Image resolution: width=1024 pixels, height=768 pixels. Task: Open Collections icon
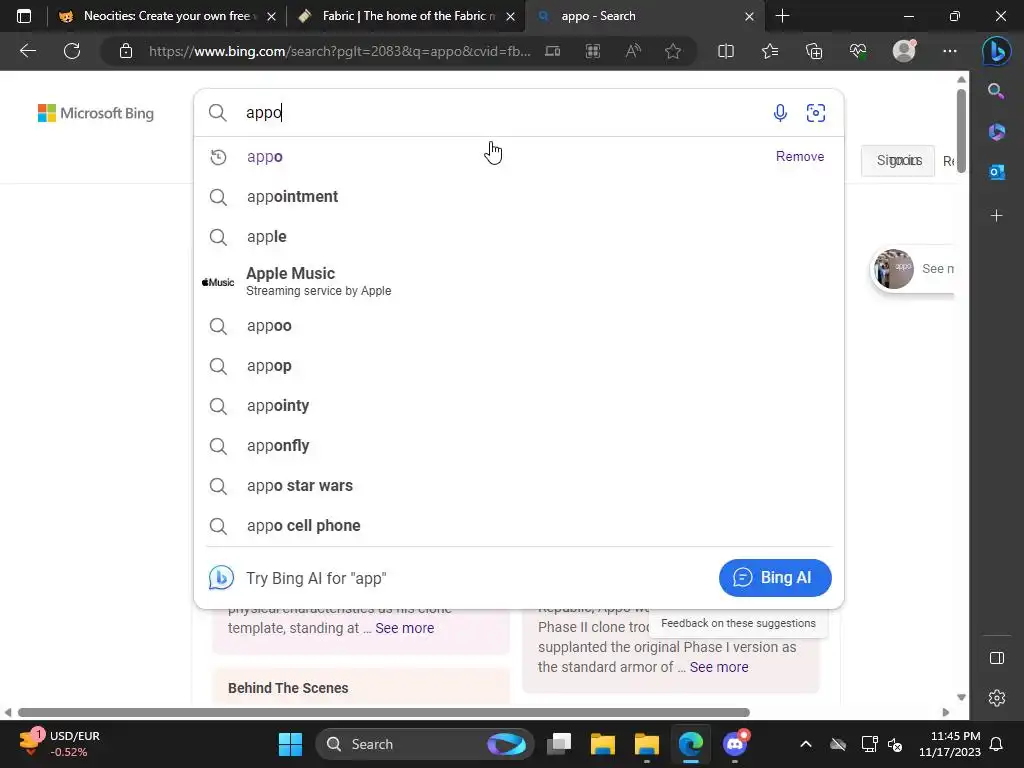coord(814,51)
